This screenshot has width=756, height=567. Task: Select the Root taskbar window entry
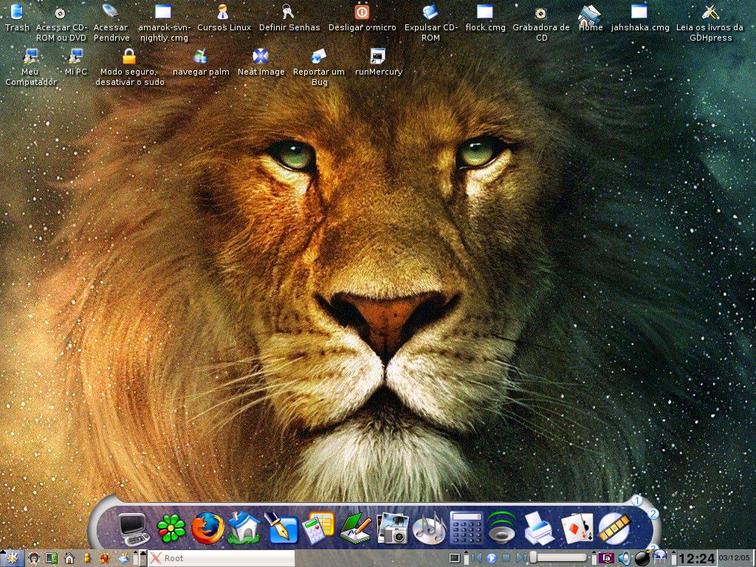coord(221,558)
